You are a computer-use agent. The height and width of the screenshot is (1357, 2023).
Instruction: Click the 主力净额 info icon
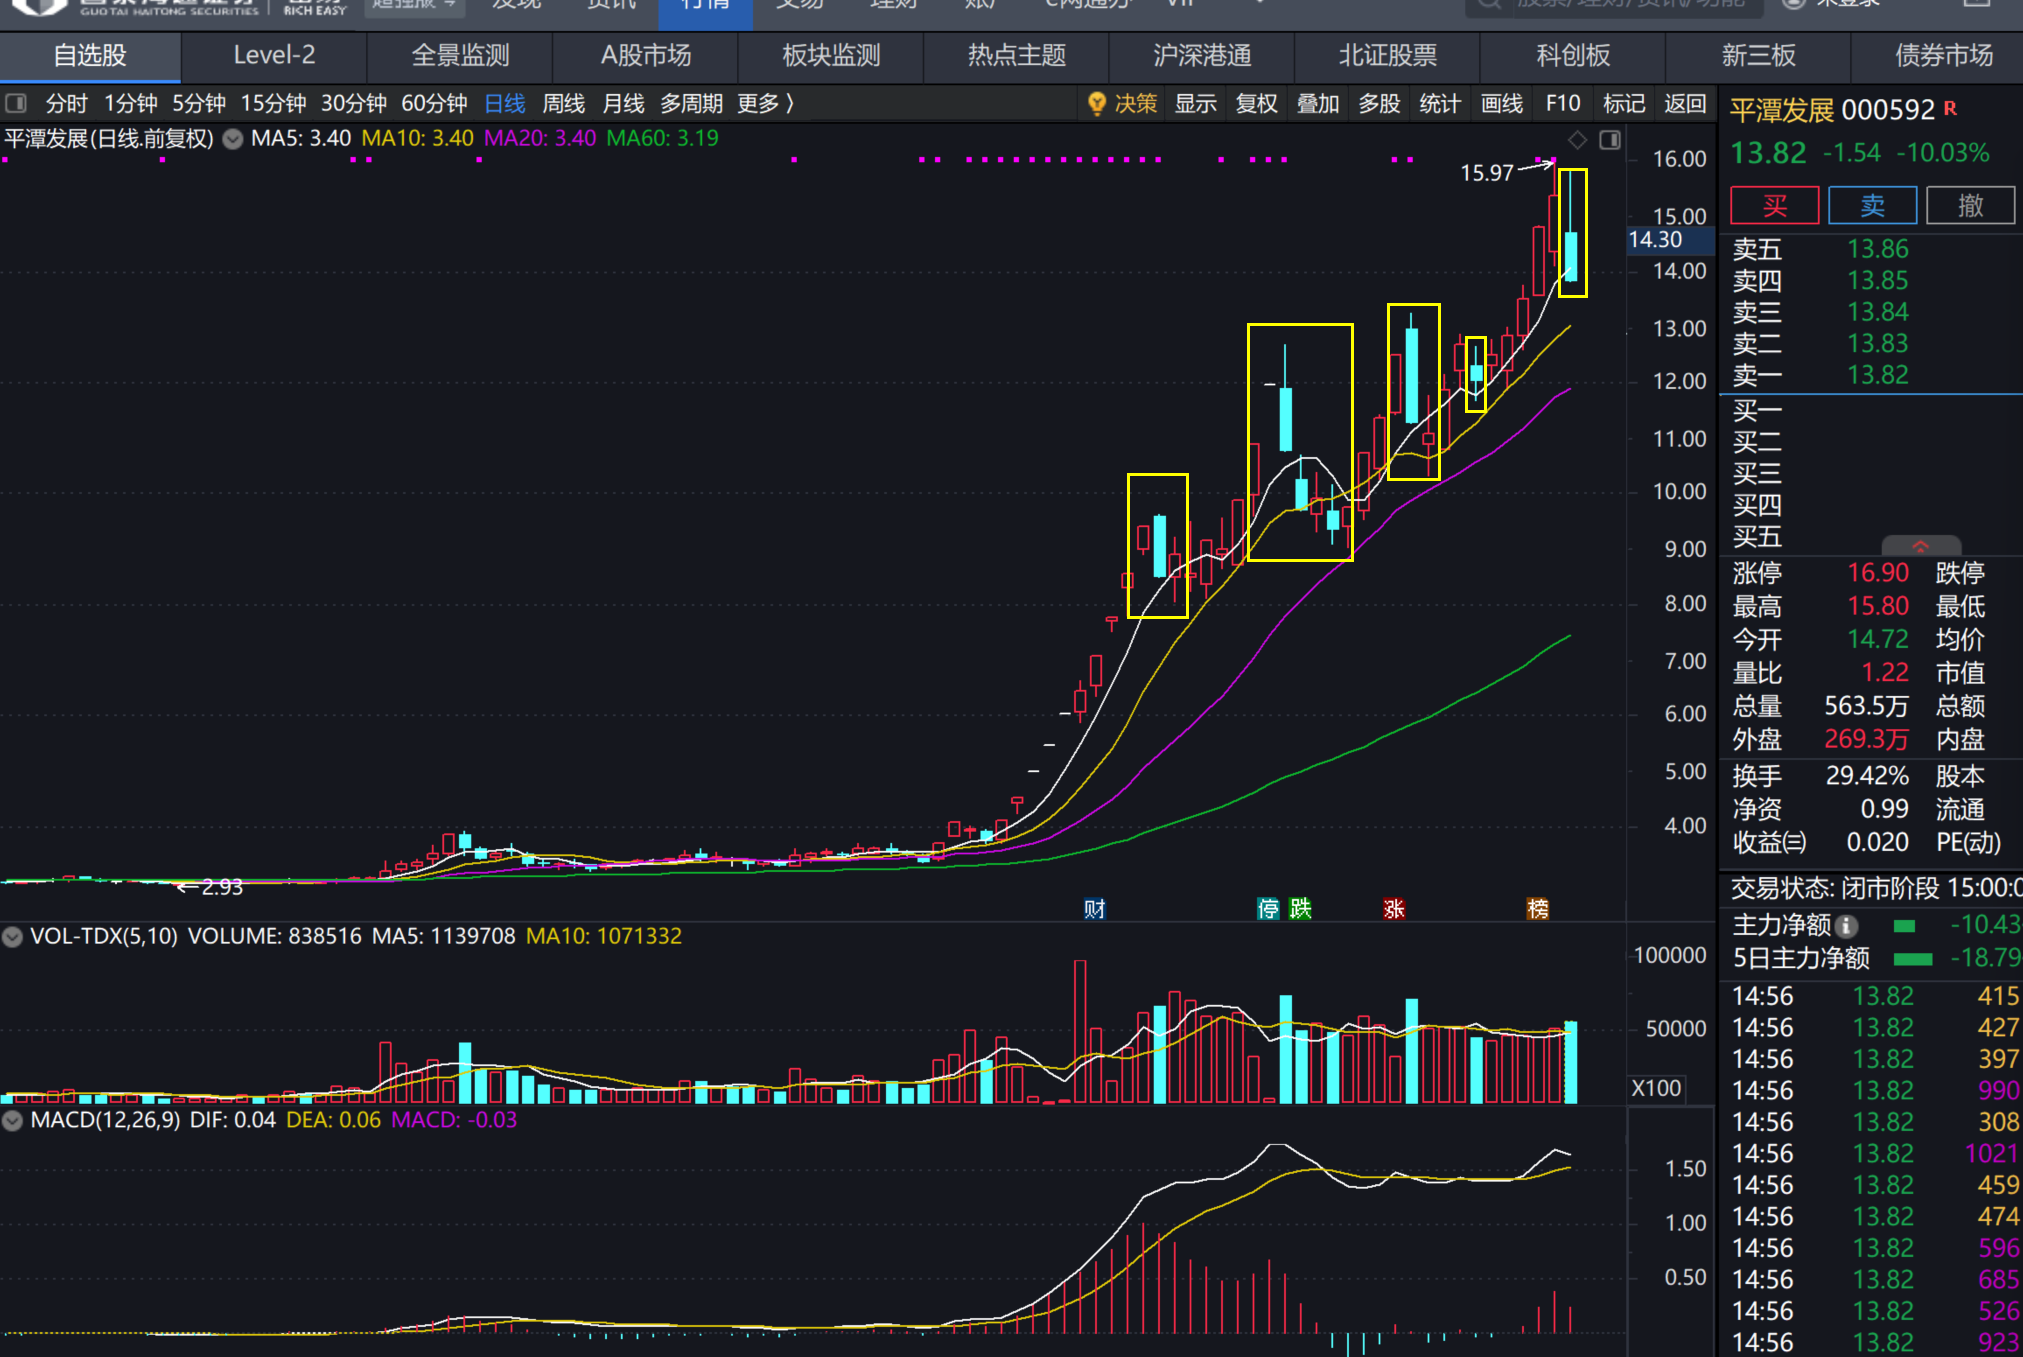1848,925
